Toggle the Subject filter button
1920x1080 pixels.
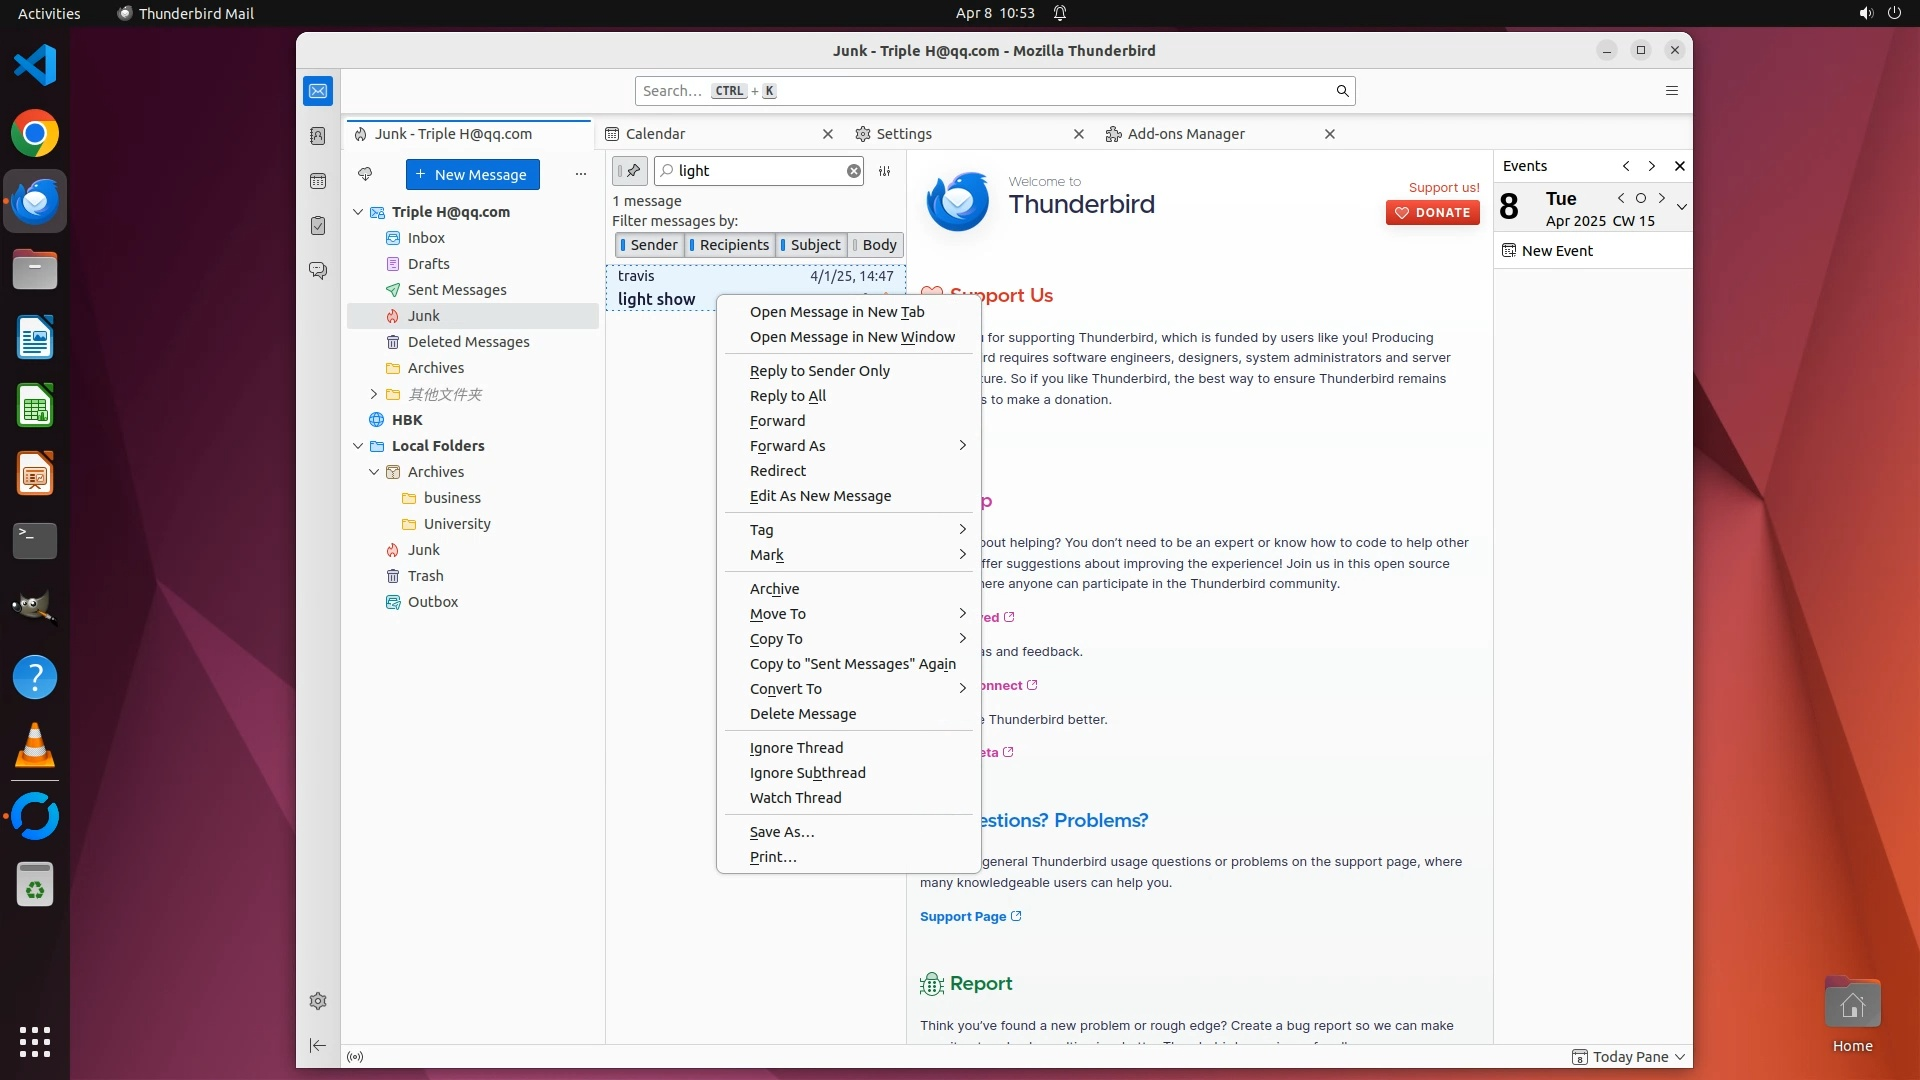coord(810,245)
